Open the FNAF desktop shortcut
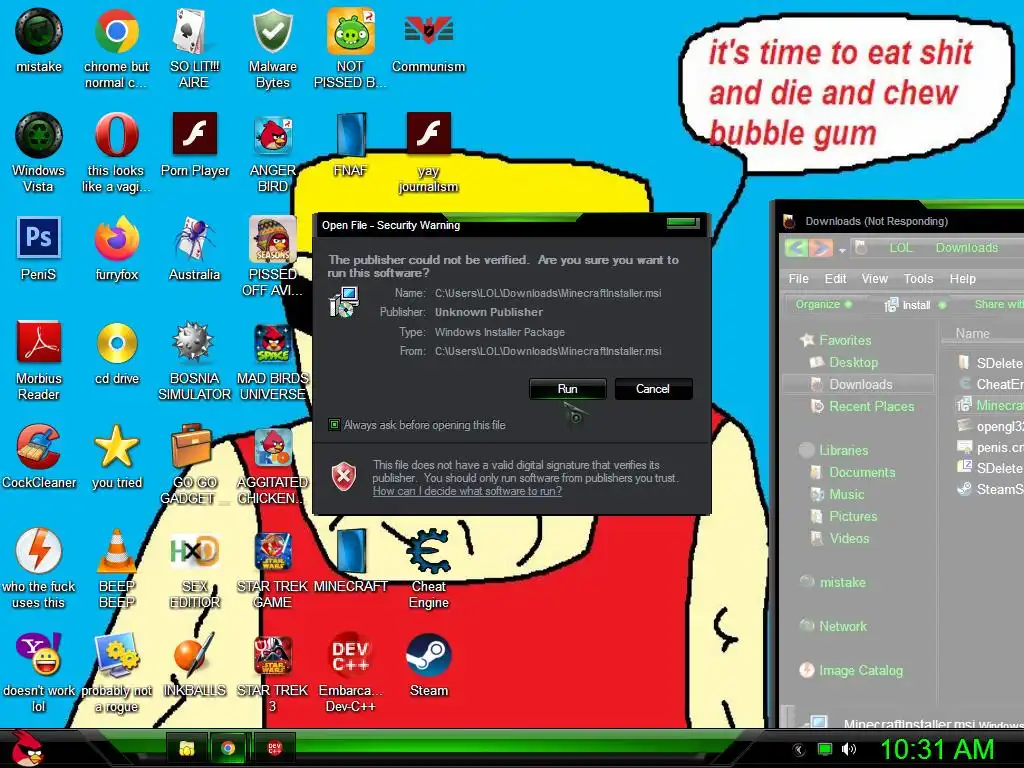Screen dimensions: 1024x768 coord(351,145)
